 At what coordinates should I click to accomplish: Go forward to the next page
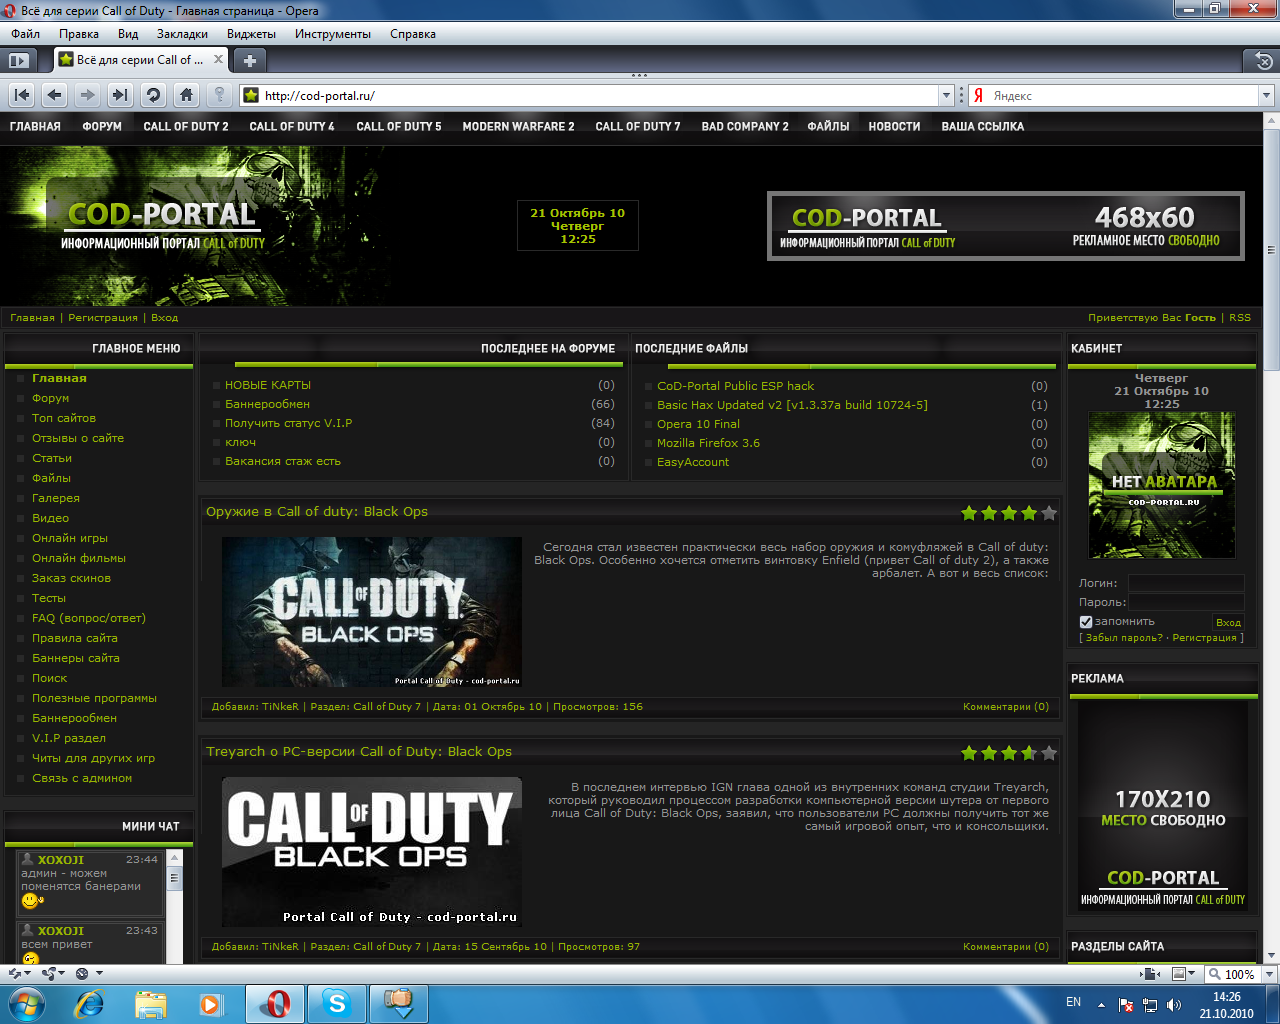87,95
